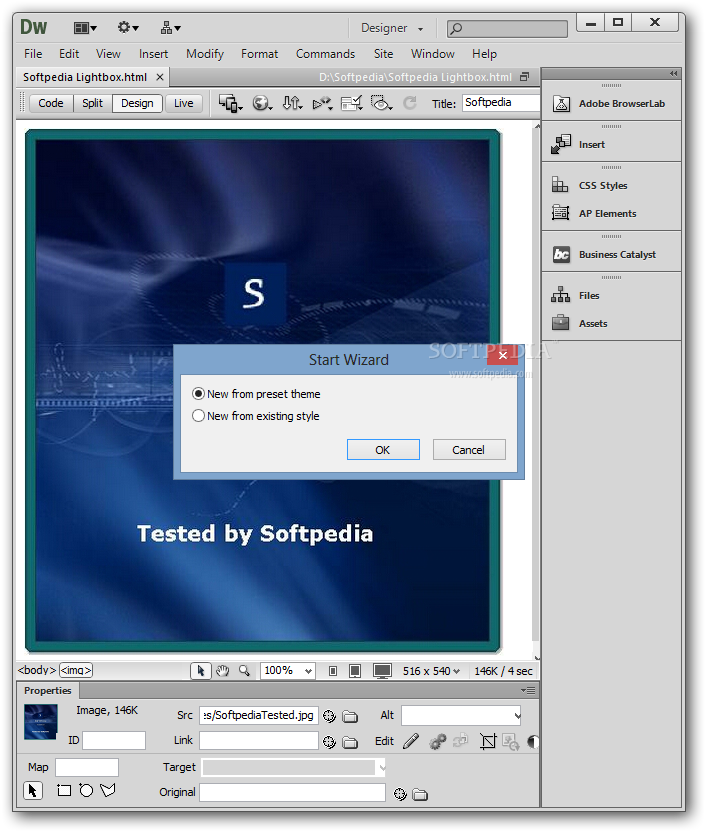Open the Multiscreen preview icon
The width and height of the screenshot is (706, 832).
231,103
